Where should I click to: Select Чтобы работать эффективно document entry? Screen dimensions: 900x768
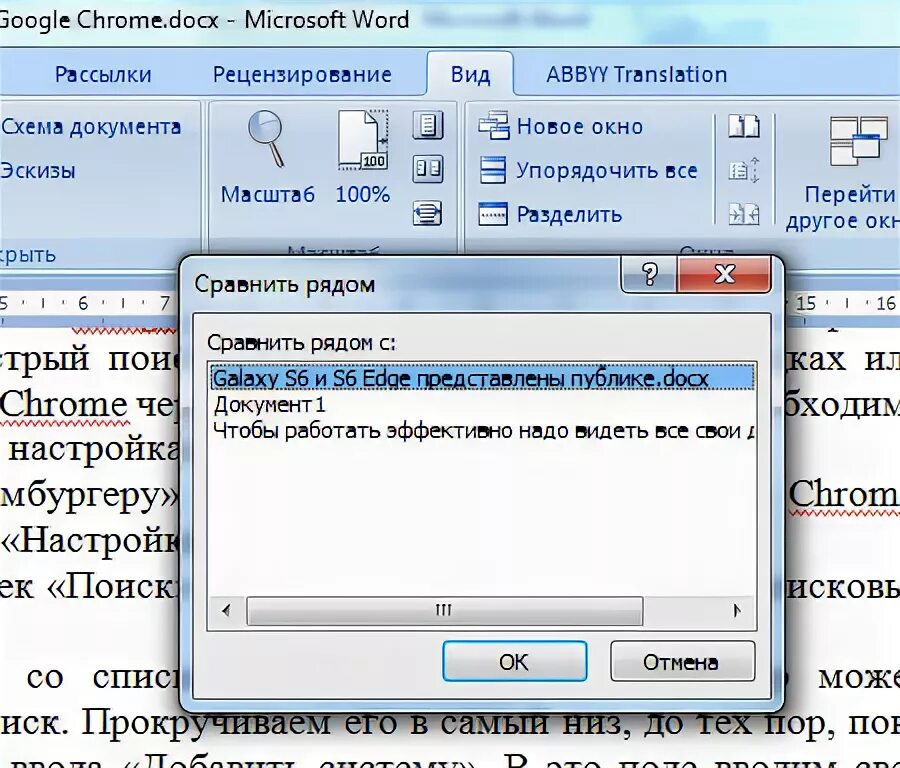pos(482,430)
